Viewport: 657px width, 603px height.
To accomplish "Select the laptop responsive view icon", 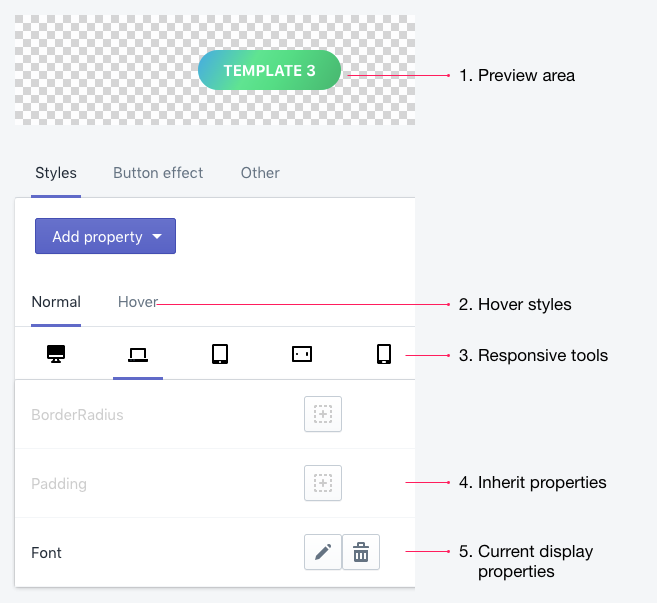I will click(x=138, y=355).
